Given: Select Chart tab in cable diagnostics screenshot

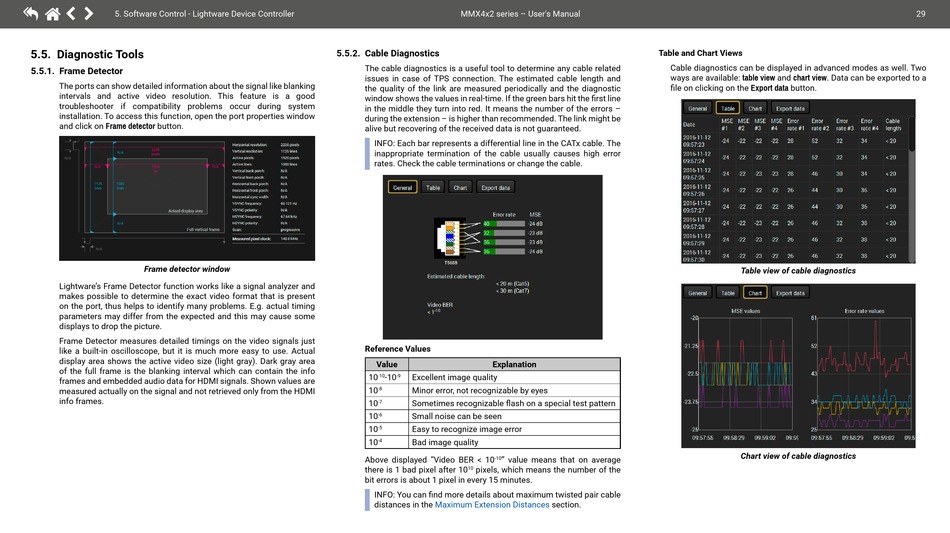Looking at the screenshot, I should click(460, 188).
